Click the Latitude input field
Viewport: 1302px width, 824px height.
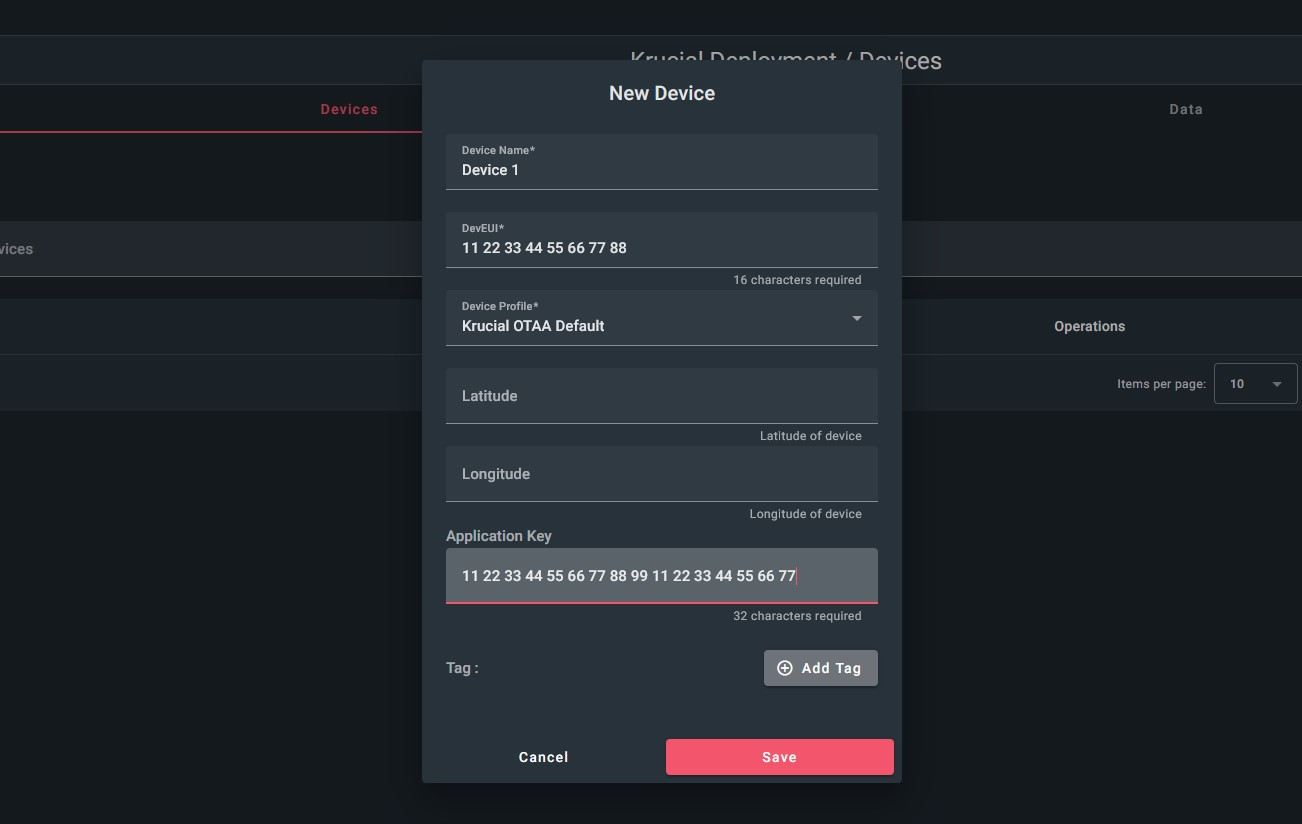[x=662, y=396]
